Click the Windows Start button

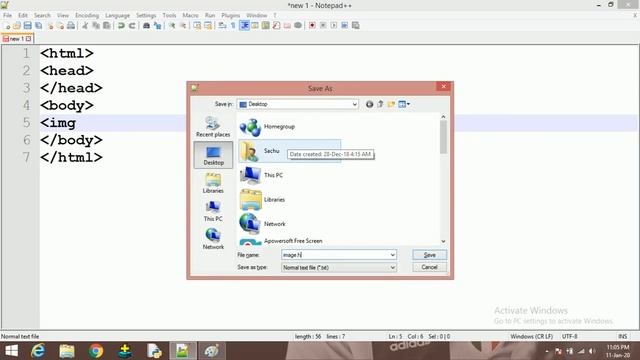11,351
